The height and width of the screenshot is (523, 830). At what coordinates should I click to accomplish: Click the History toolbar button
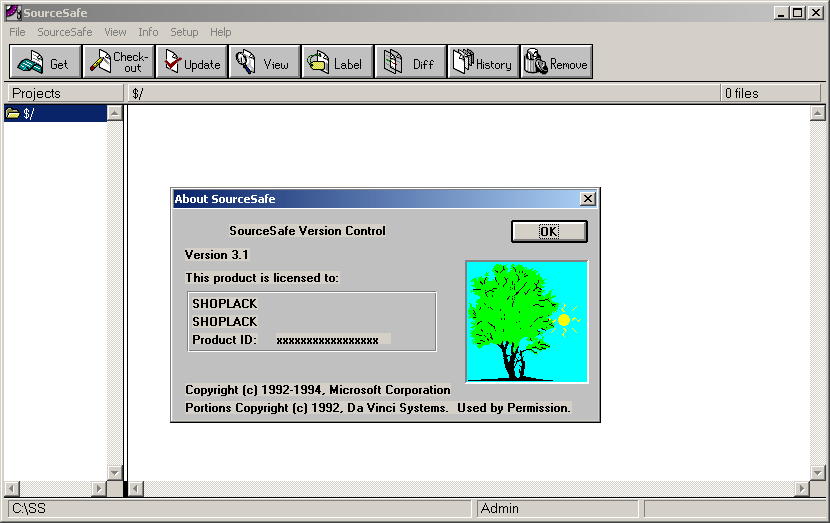pos(484,62)
